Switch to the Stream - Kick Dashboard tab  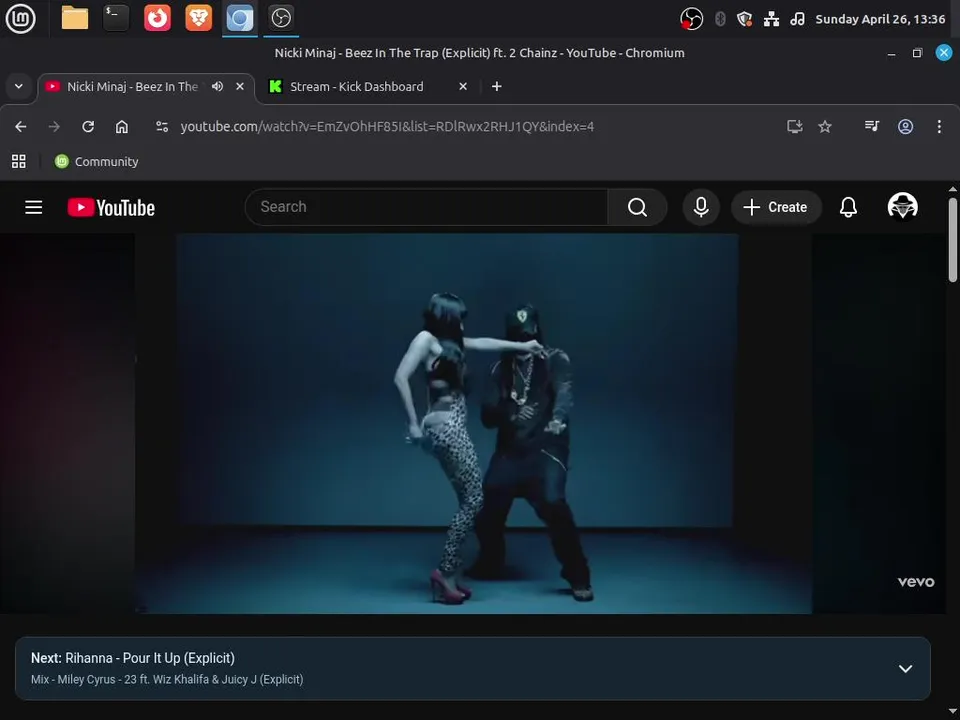coord(356,86)
